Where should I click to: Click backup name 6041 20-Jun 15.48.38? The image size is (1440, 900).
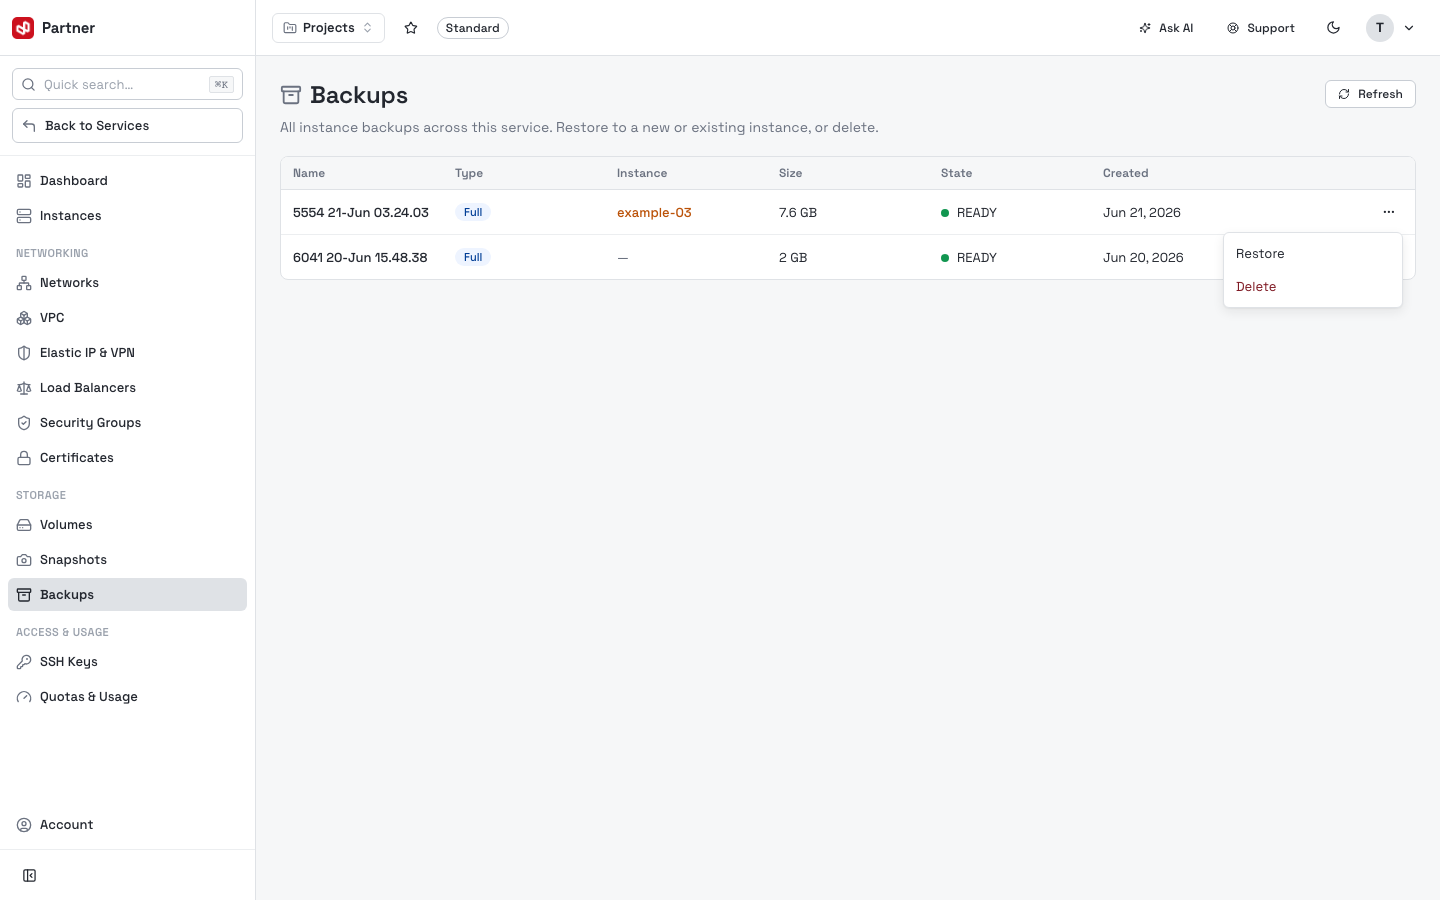click(360, 258)
